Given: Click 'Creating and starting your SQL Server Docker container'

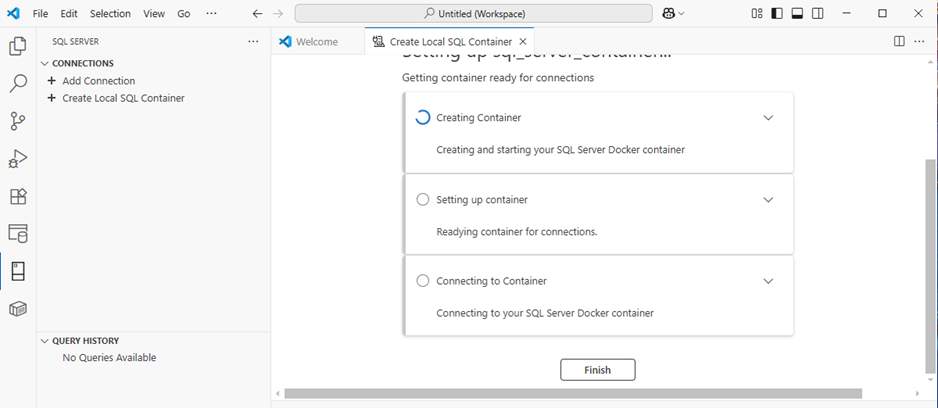Looking at the screenshot, I should 561,150.
